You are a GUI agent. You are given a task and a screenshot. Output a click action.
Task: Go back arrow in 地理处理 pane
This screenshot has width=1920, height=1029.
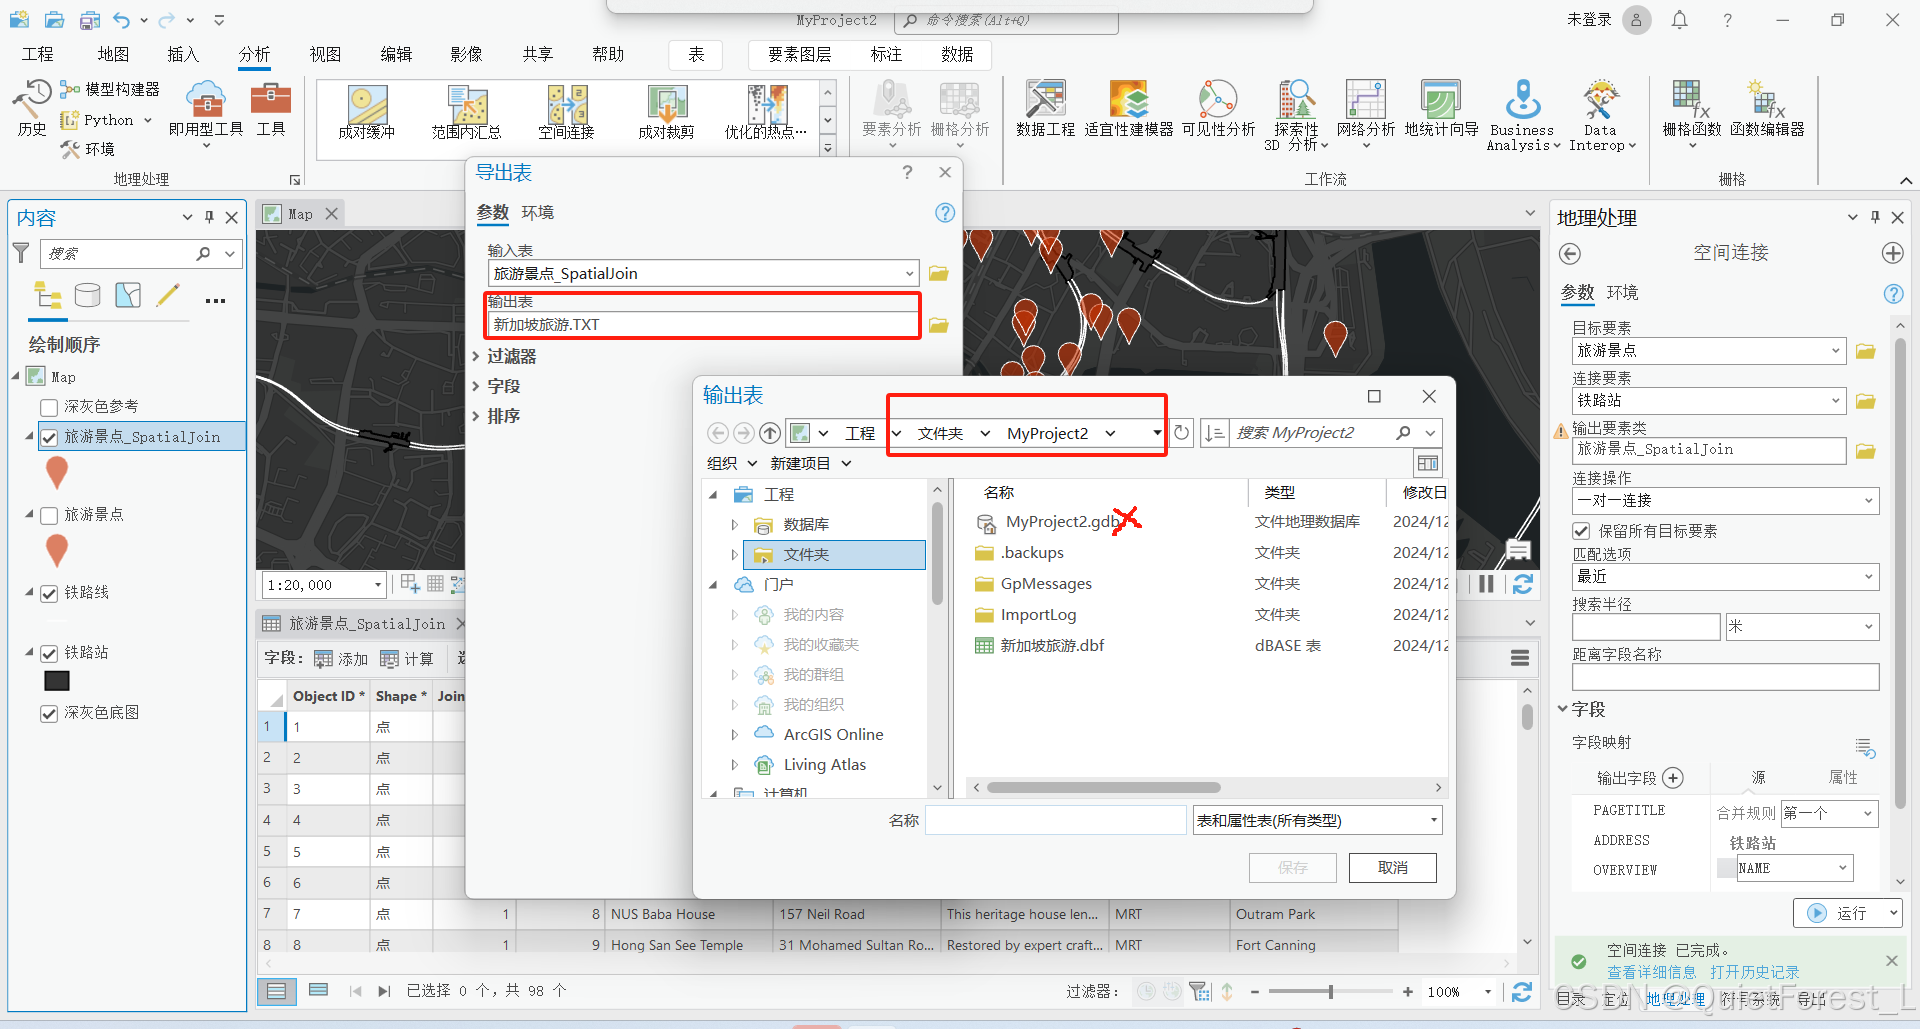click(1570, 254)
